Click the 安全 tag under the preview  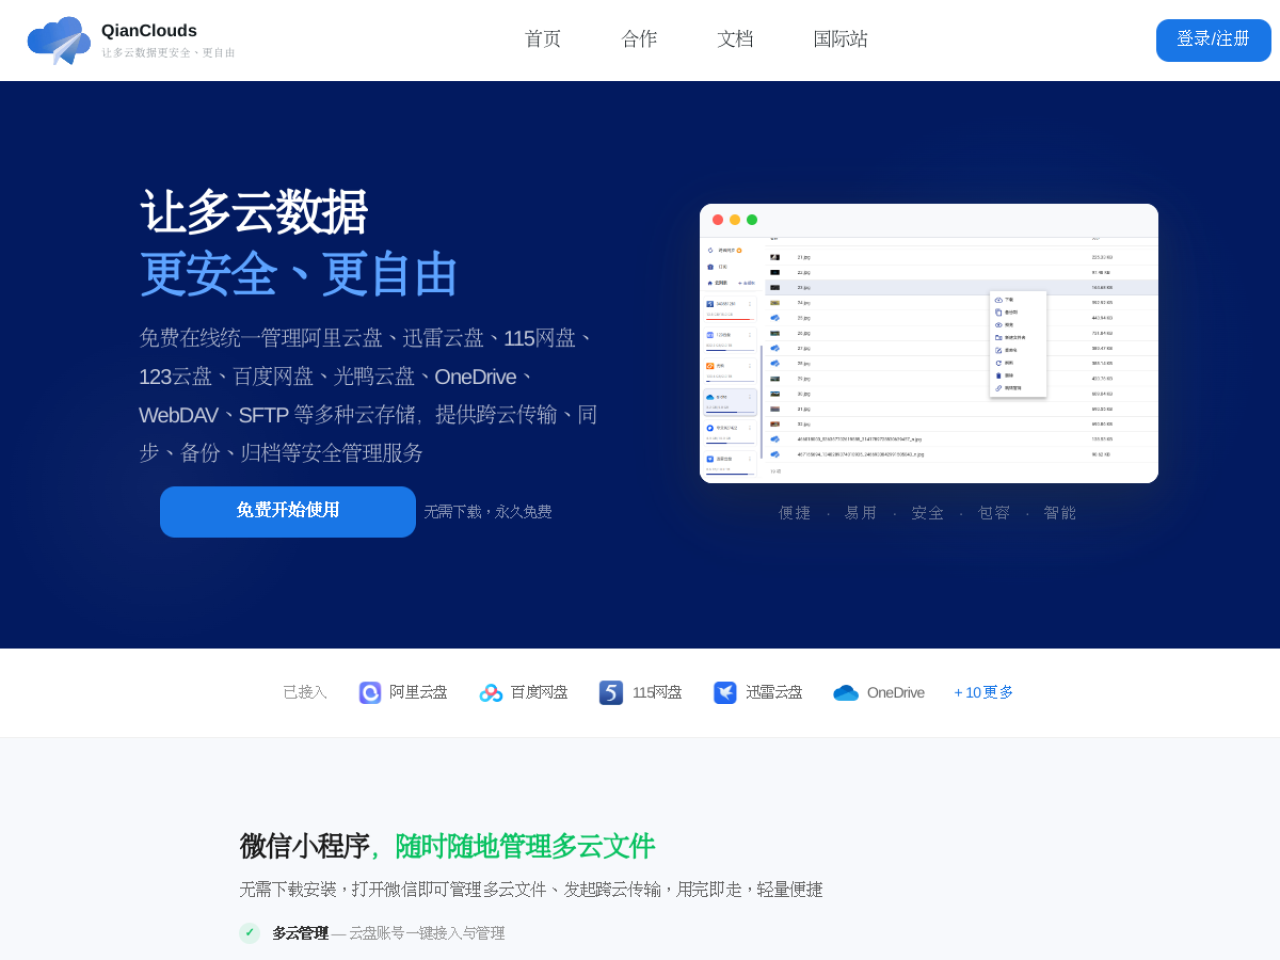click(928, 513)
